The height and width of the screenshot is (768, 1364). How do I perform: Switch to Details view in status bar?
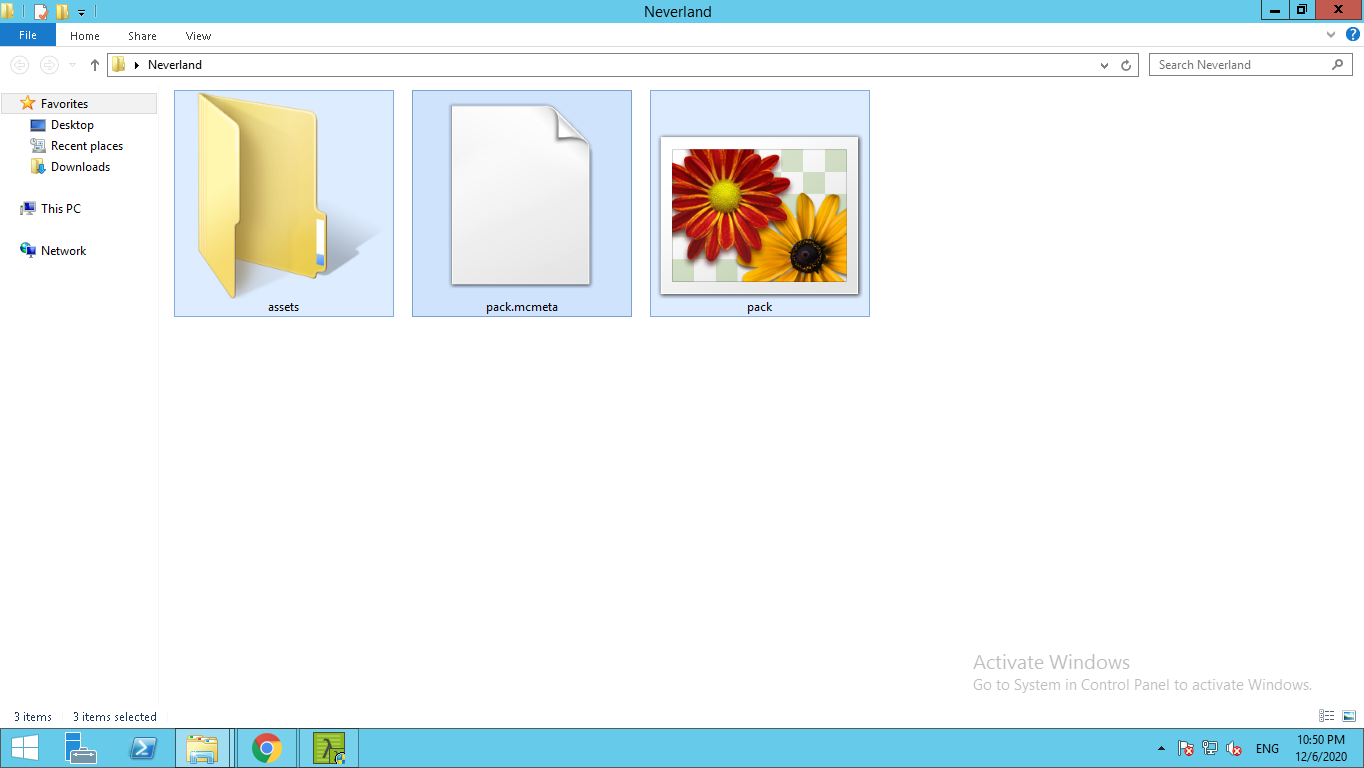click(1327, 716)
